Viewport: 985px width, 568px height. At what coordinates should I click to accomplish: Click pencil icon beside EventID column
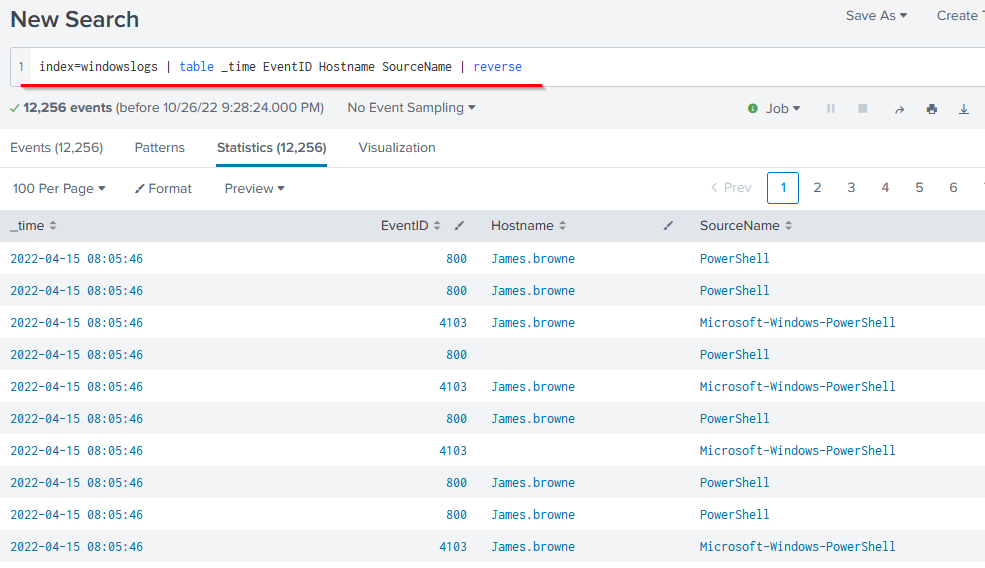(x=459, y=226)
